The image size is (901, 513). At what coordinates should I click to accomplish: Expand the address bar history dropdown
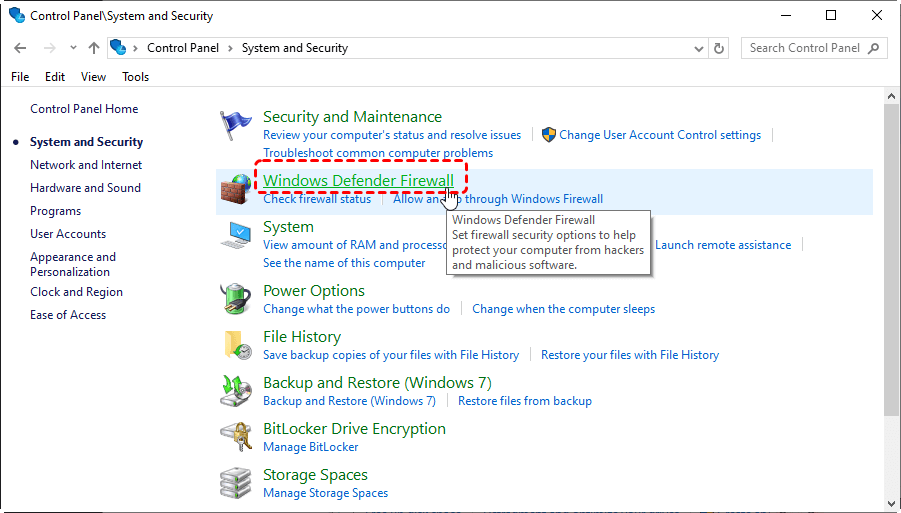click(x=698, y=48)
